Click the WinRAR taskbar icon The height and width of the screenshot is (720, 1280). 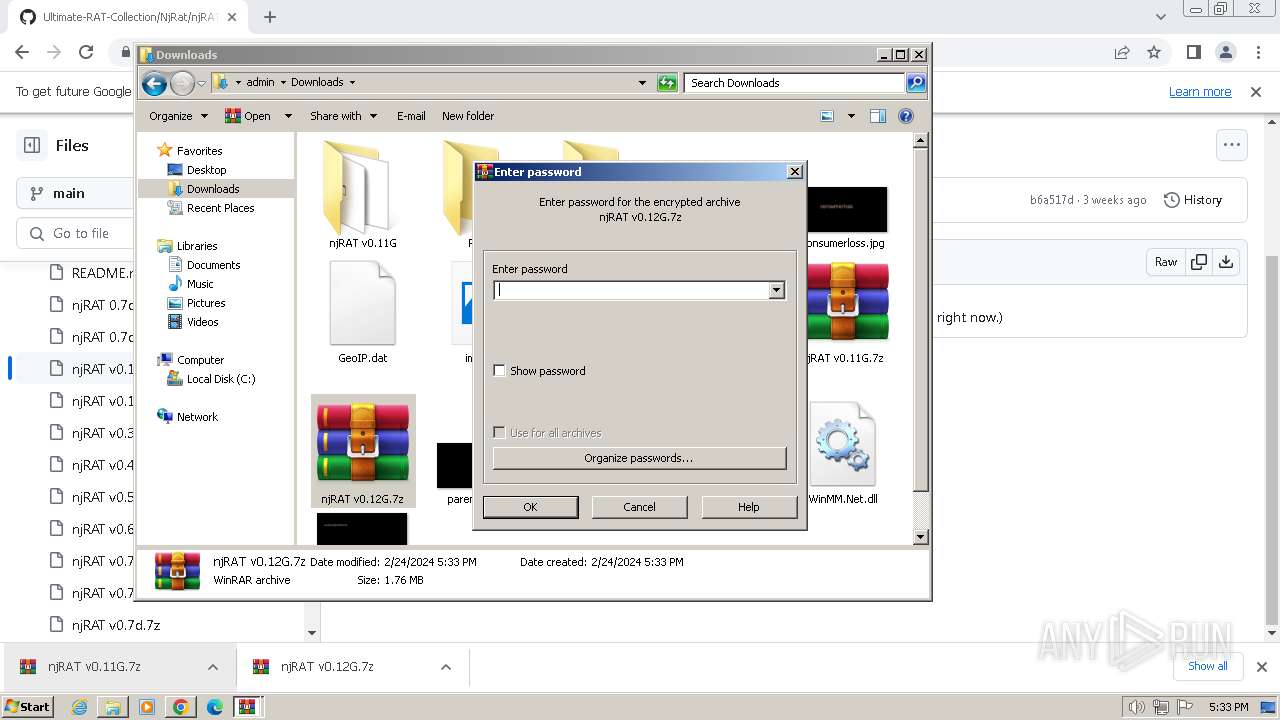point(247,707)
